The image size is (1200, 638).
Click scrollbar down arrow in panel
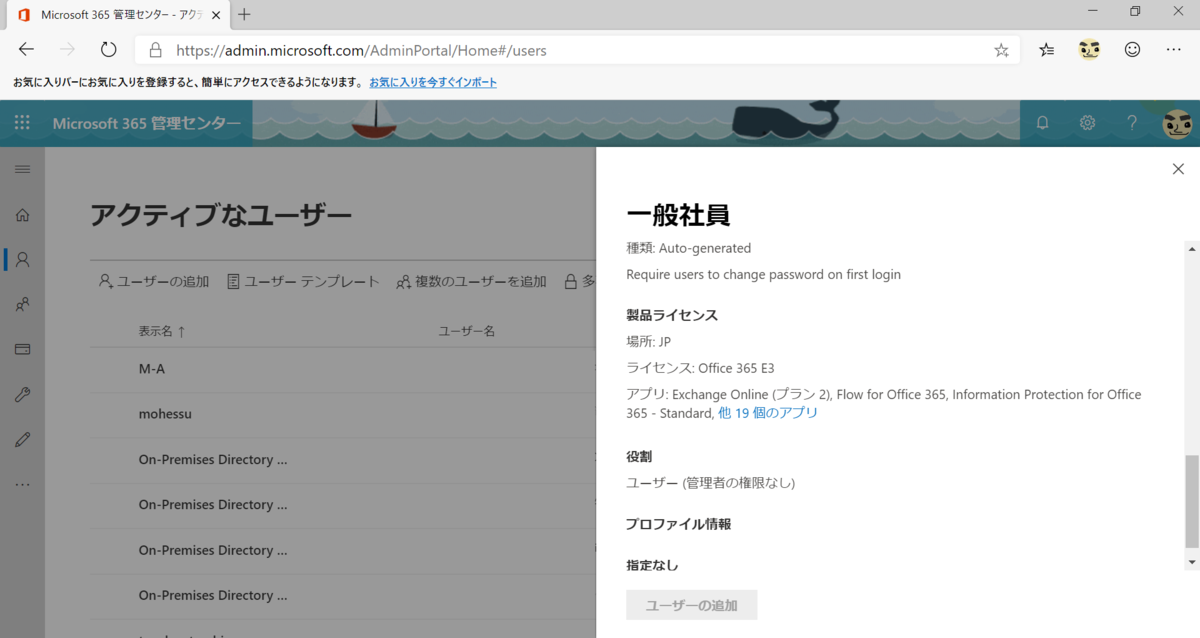1191,563
